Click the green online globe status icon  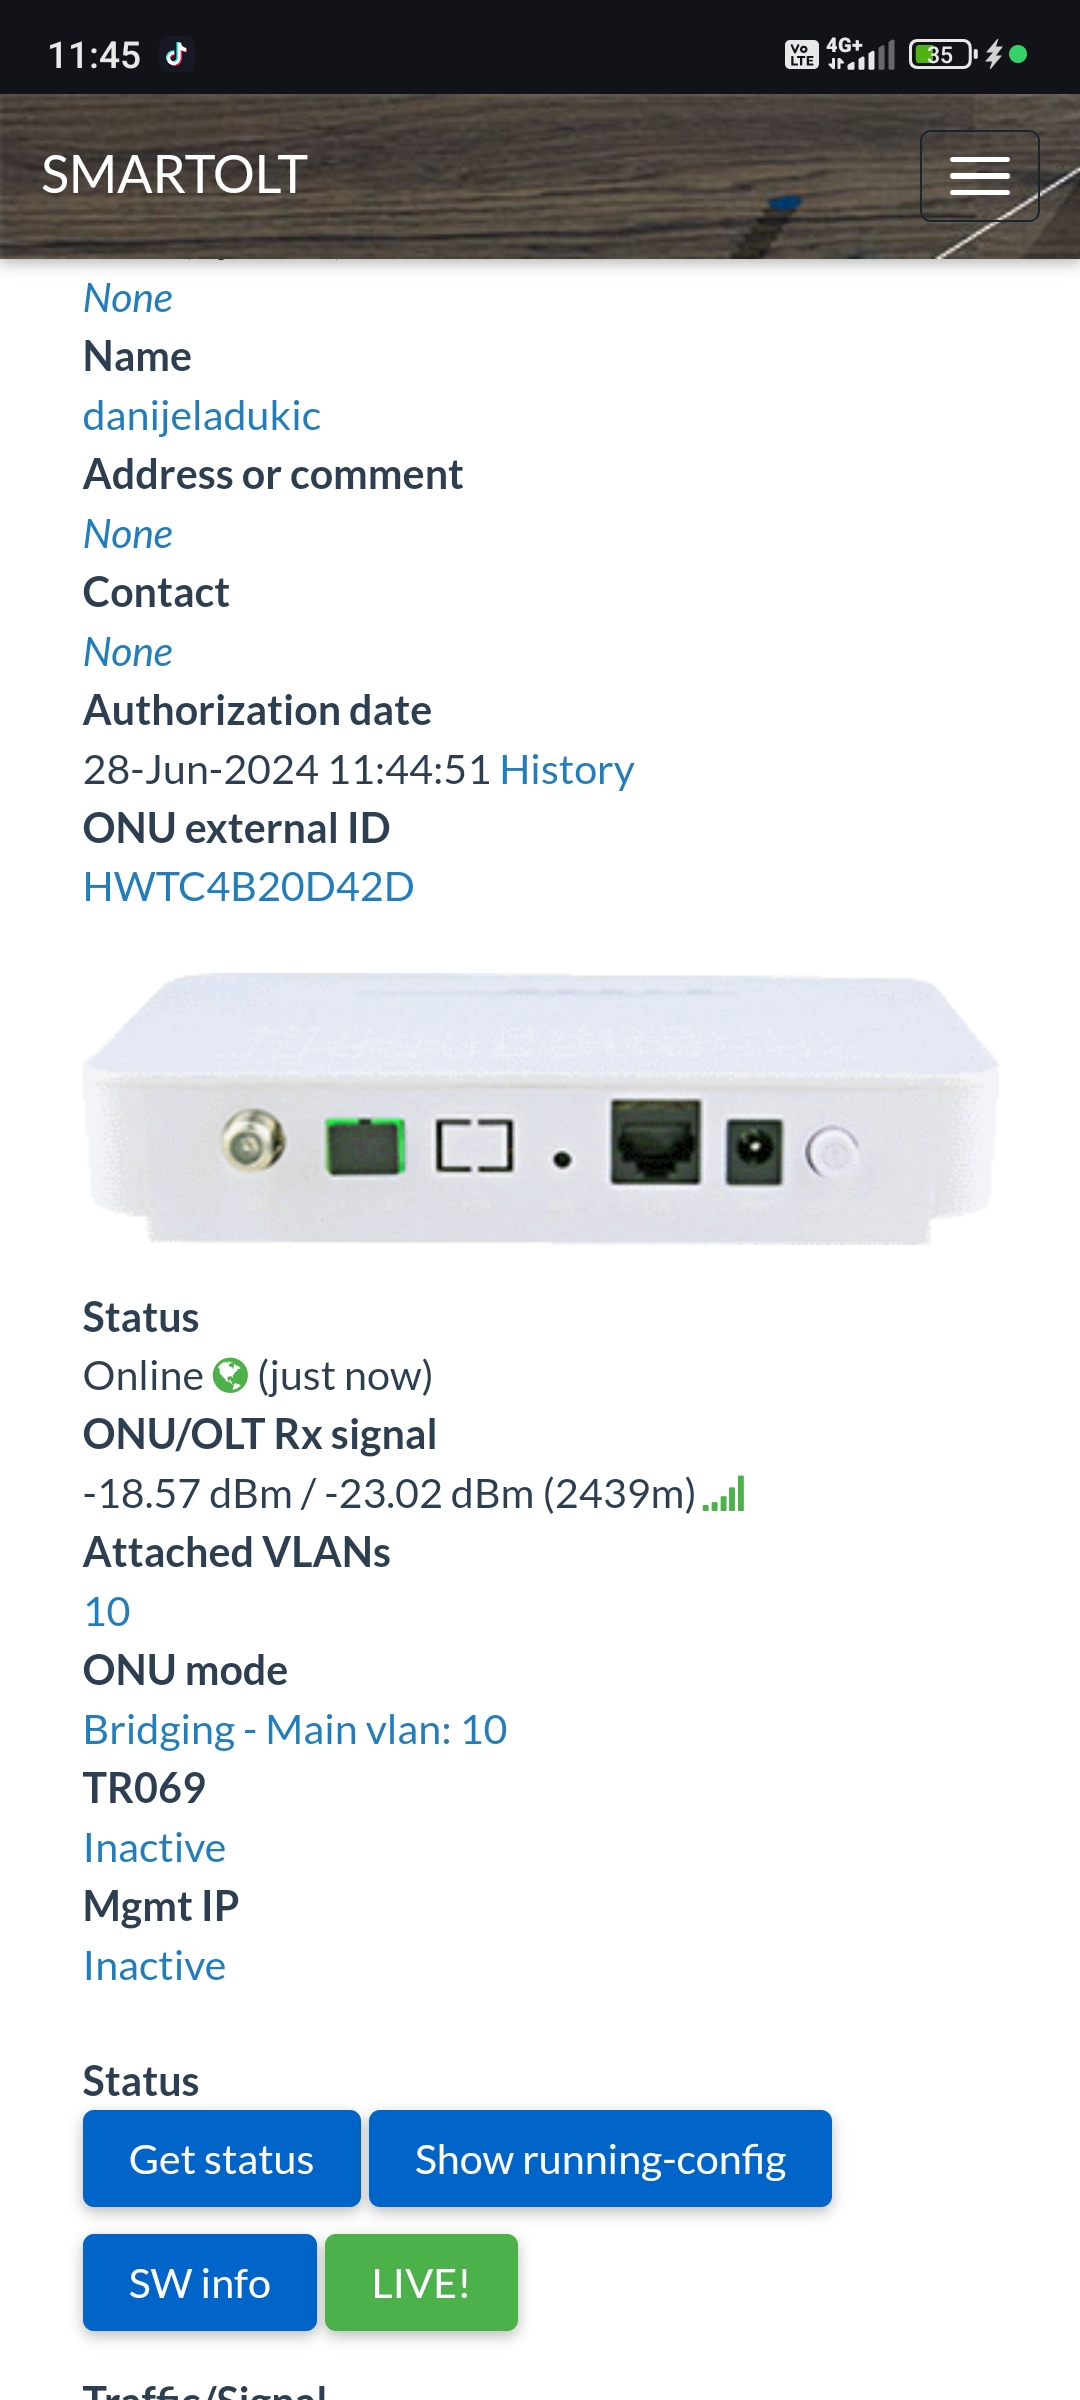[x=231, y=1376]
